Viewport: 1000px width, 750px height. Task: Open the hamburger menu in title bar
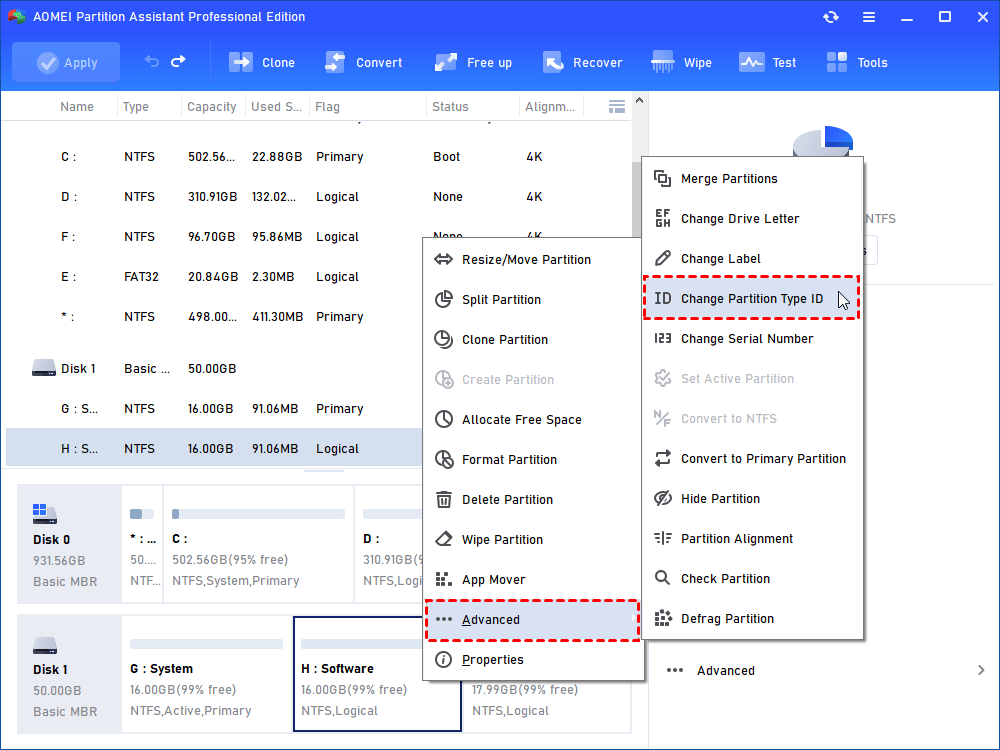pos(869,17)
